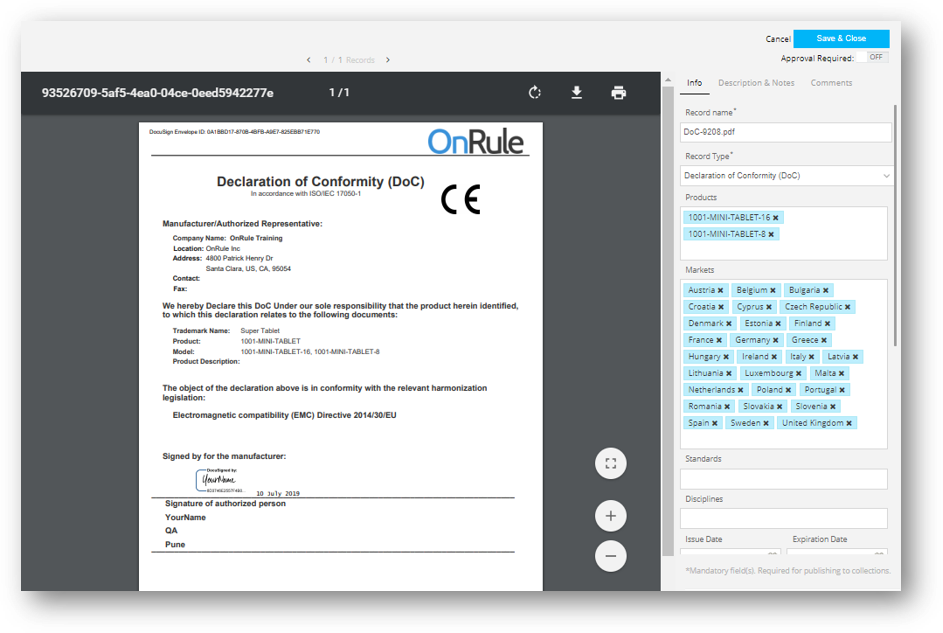The image size is (943, 633).
Task: Click the Super Tablet trademark name
Action: point(260,331)
